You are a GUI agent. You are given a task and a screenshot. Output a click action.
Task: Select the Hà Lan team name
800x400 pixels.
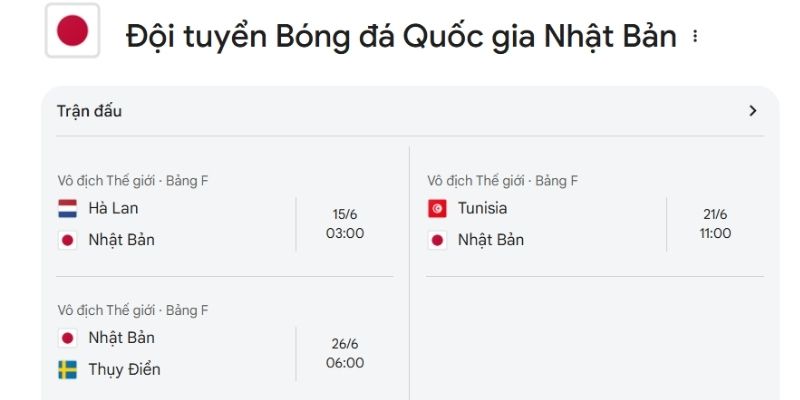[x=113, y=208]
